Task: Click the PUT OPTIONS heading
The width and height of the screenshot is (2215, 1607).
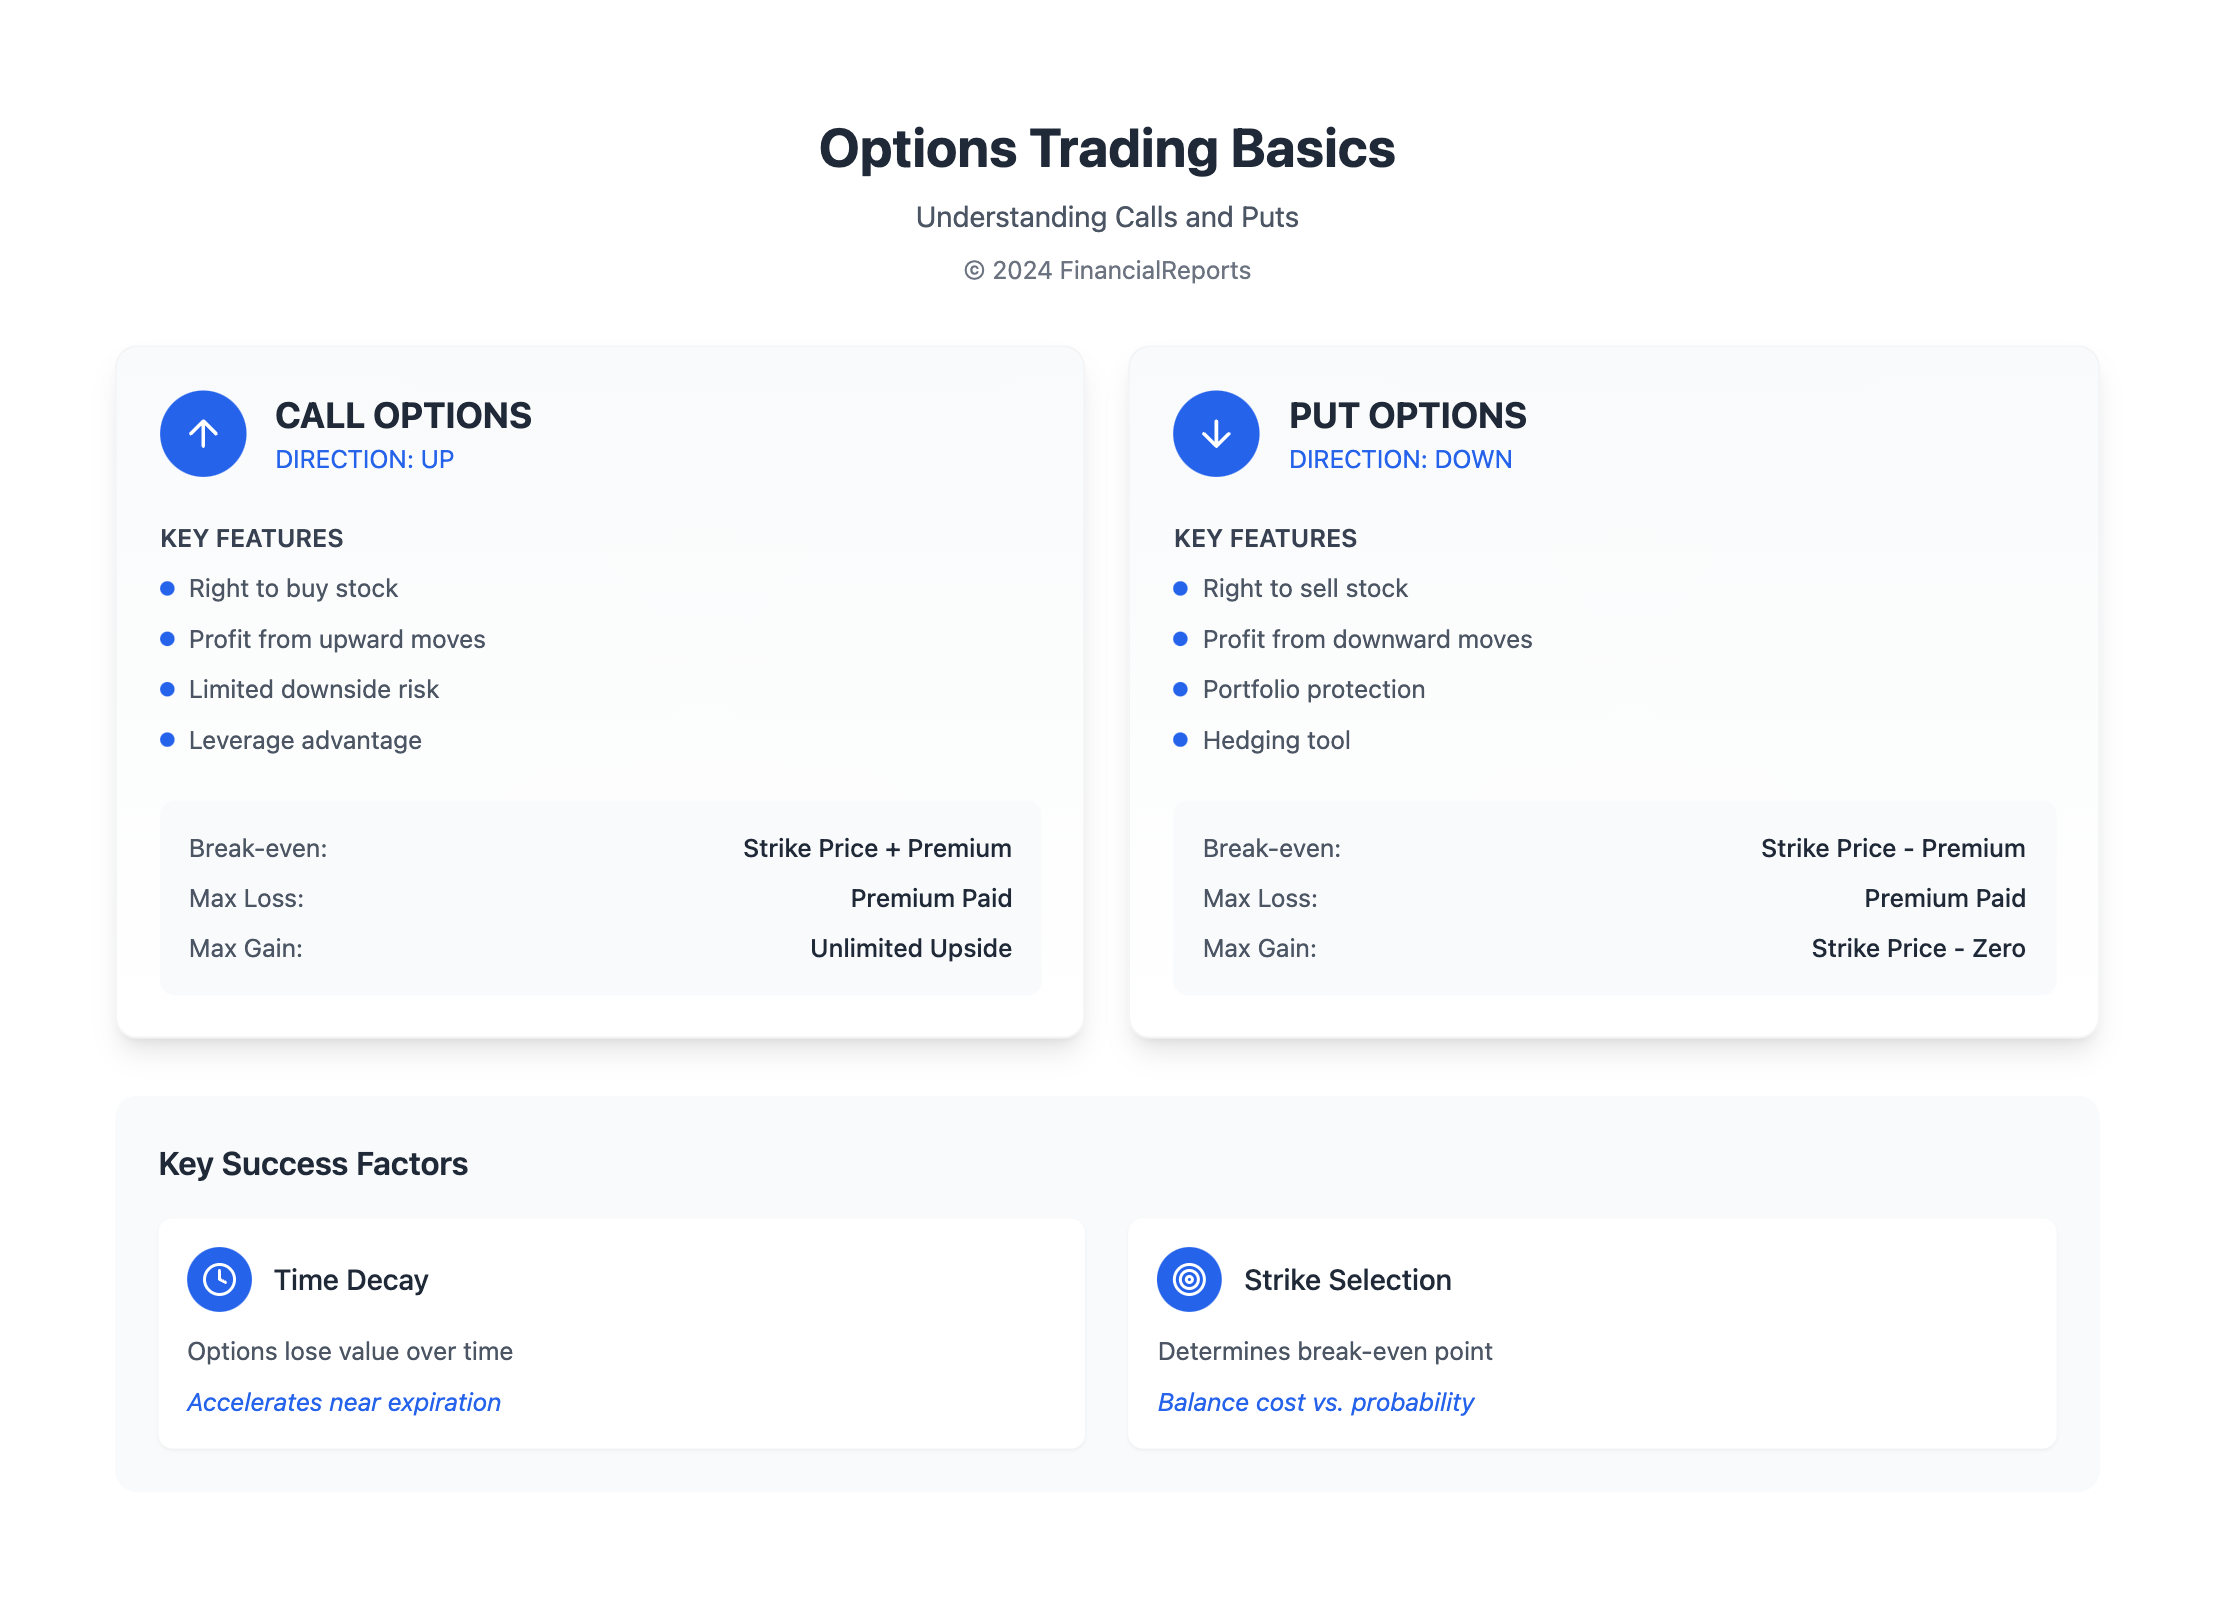Action: pyautogui.click(x=1407, y=416)
